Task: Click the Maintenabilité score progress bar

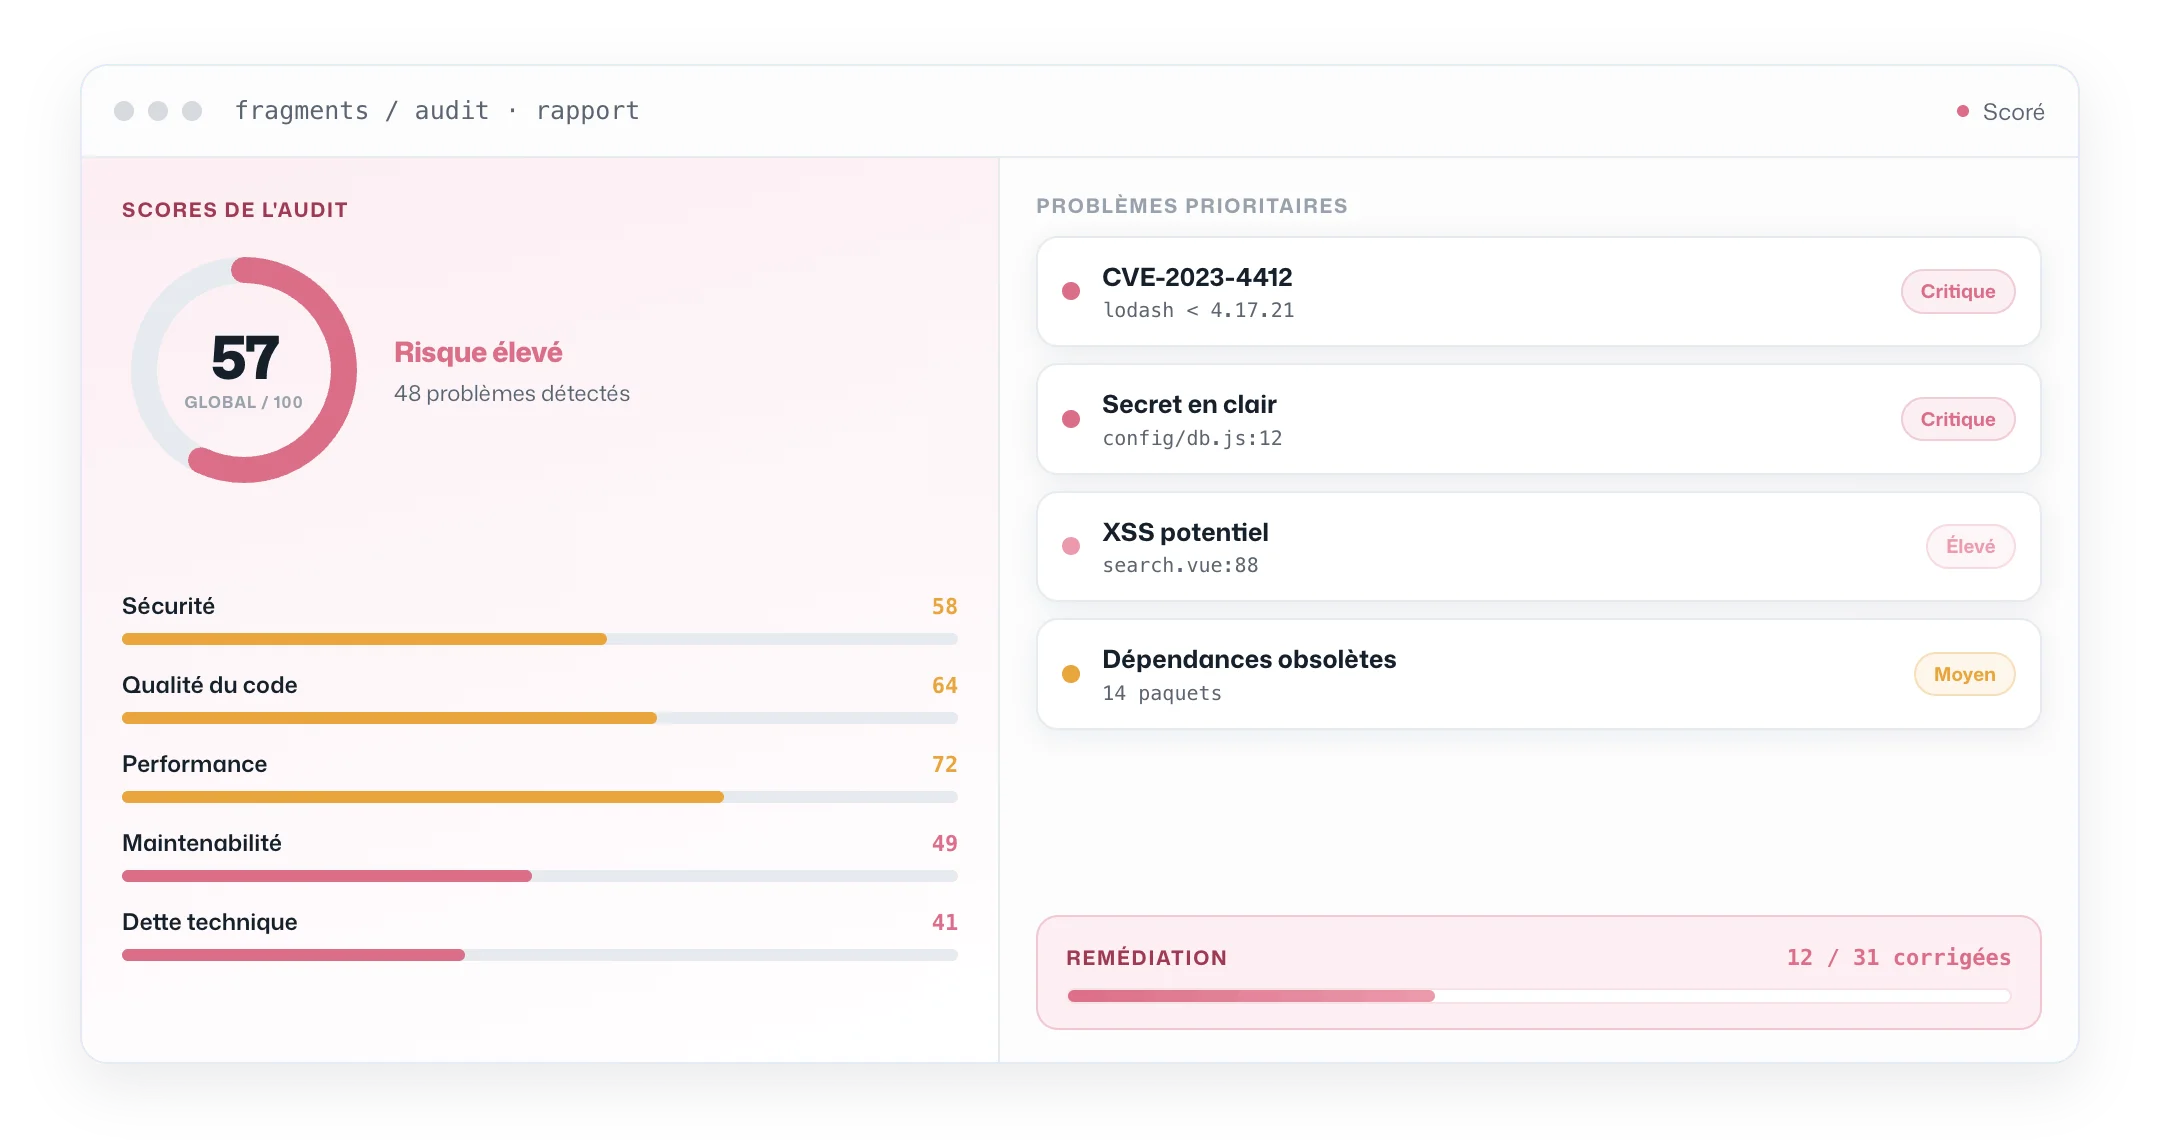Action: tap(540, 876)
